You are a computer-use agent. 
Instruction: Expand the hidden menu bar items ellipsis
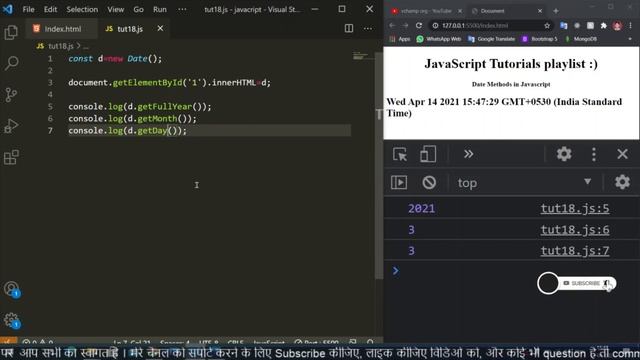pos(182,9)
